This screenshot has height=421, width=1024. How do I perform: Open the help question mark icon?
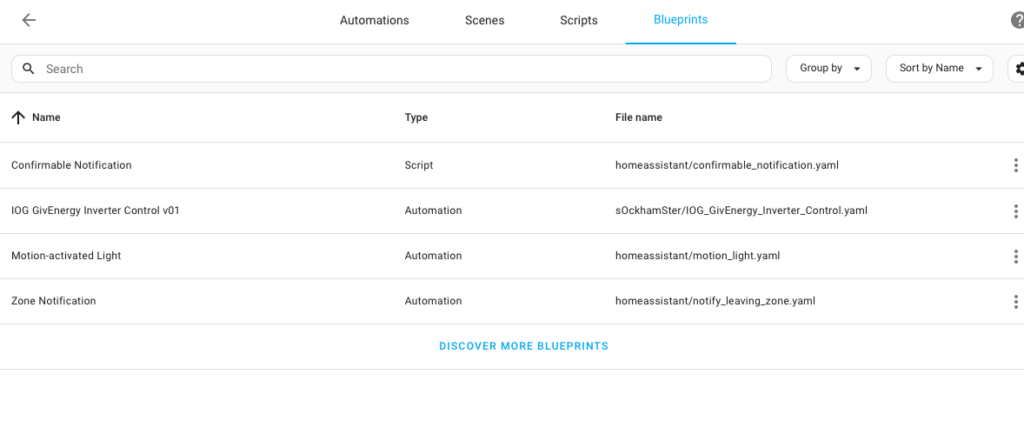point(1017,21)
